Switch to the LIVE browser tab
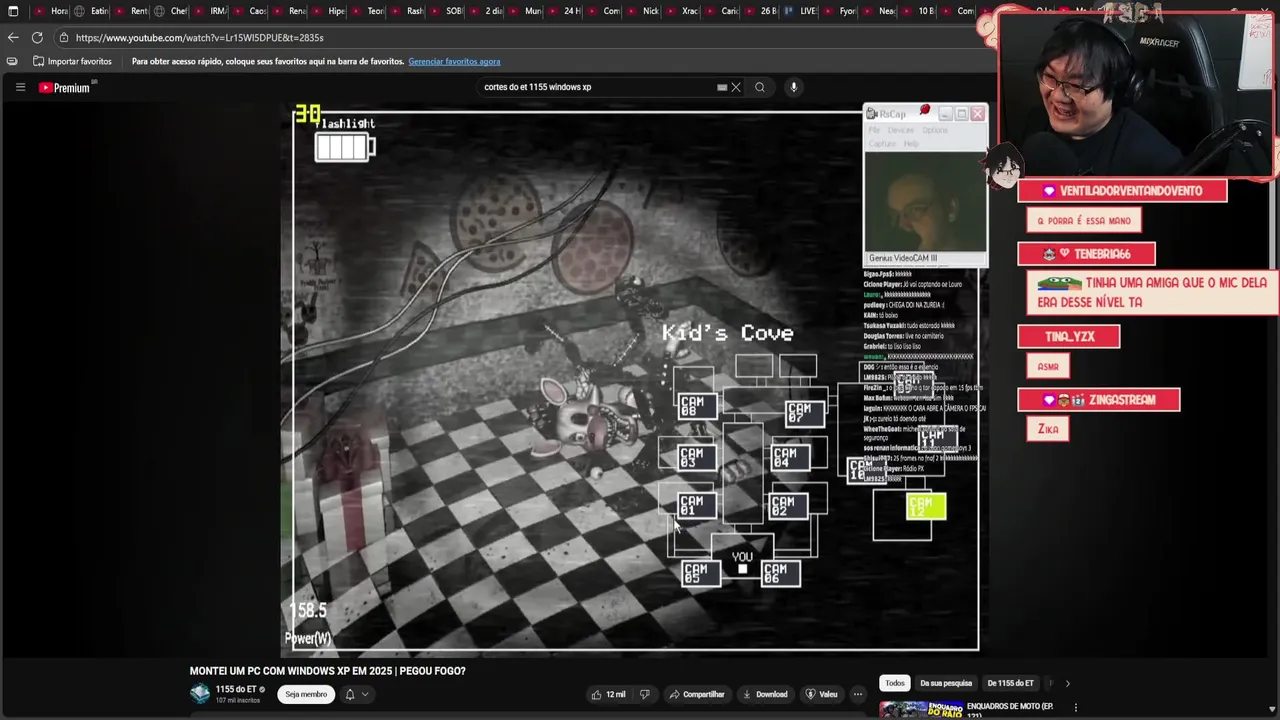1280x720 pixels. [x=802, y=11]
